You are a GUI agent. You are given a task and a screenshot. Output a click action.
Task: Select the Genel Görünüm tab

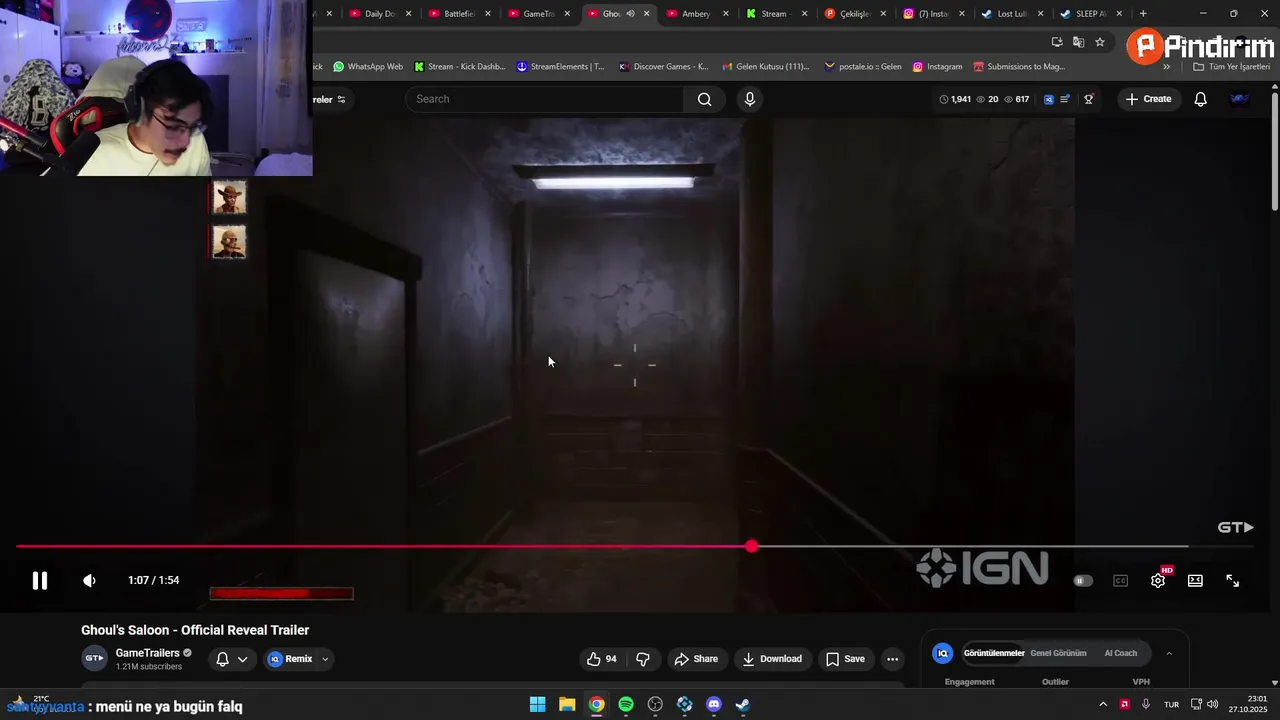[x=1058, y=653]
